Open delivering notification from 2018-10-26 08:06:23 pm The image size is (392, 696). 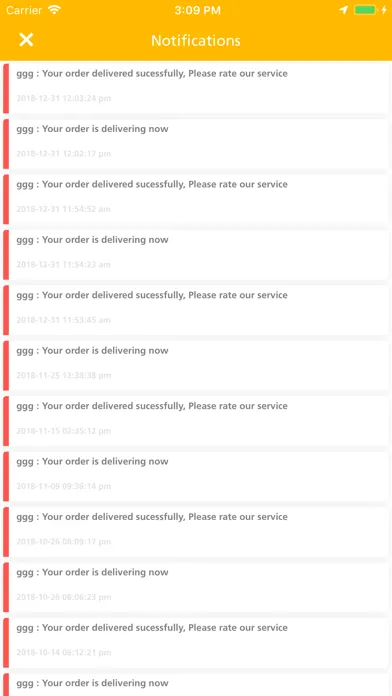(196, 588)
